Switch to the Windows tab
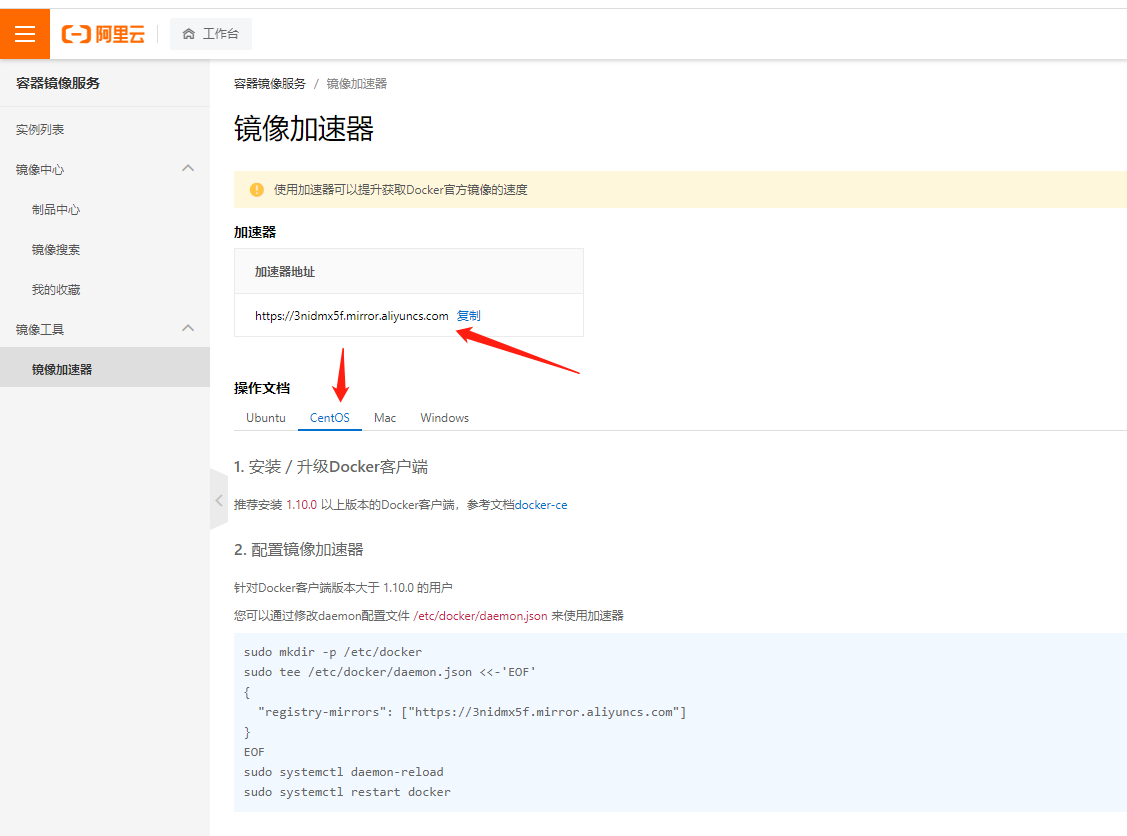 point(445,418)
